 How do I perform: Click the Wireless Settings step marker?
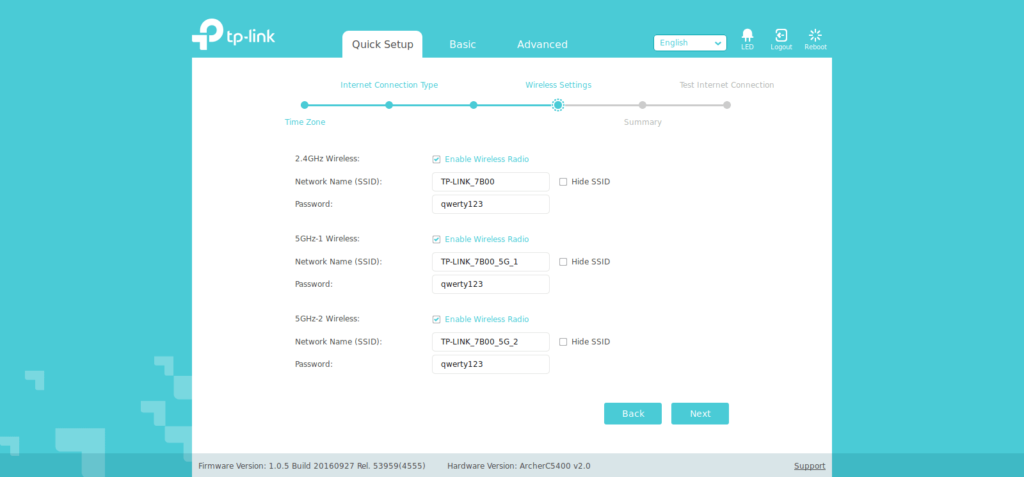click(558, 105)
